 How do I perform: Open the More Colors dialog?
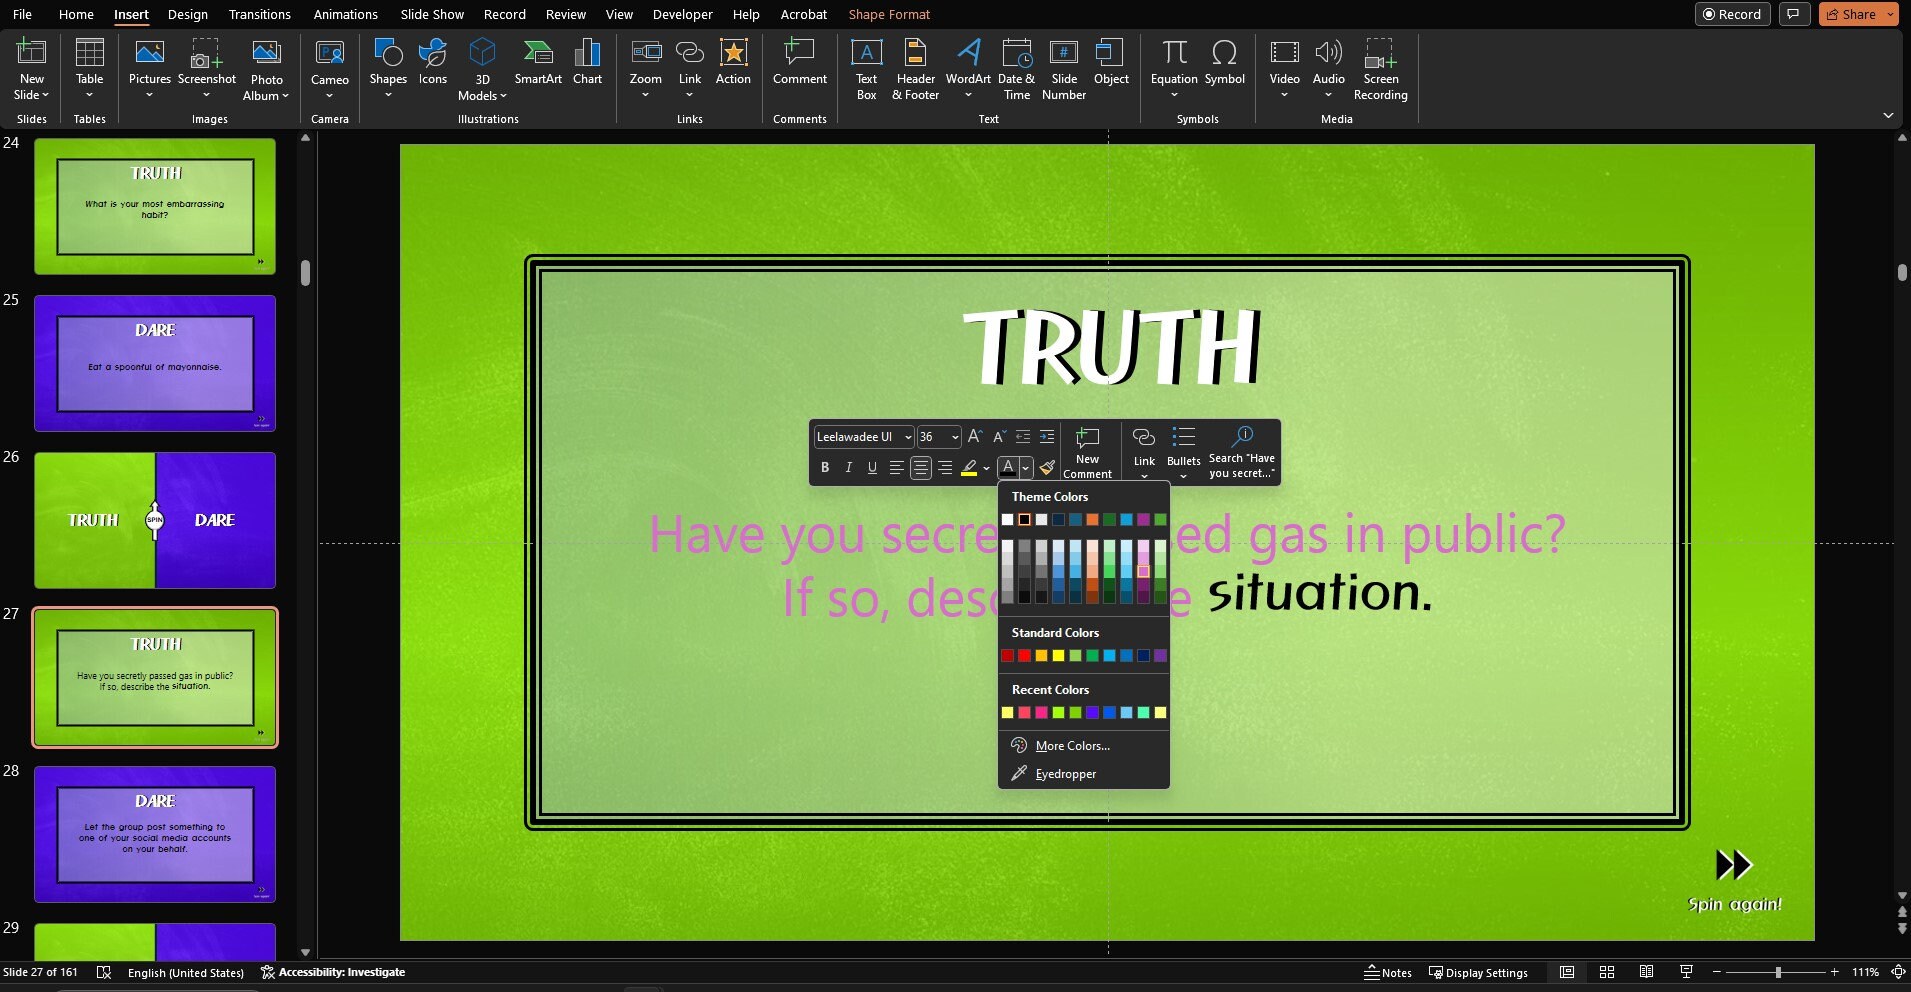(x=1071, y=745)
